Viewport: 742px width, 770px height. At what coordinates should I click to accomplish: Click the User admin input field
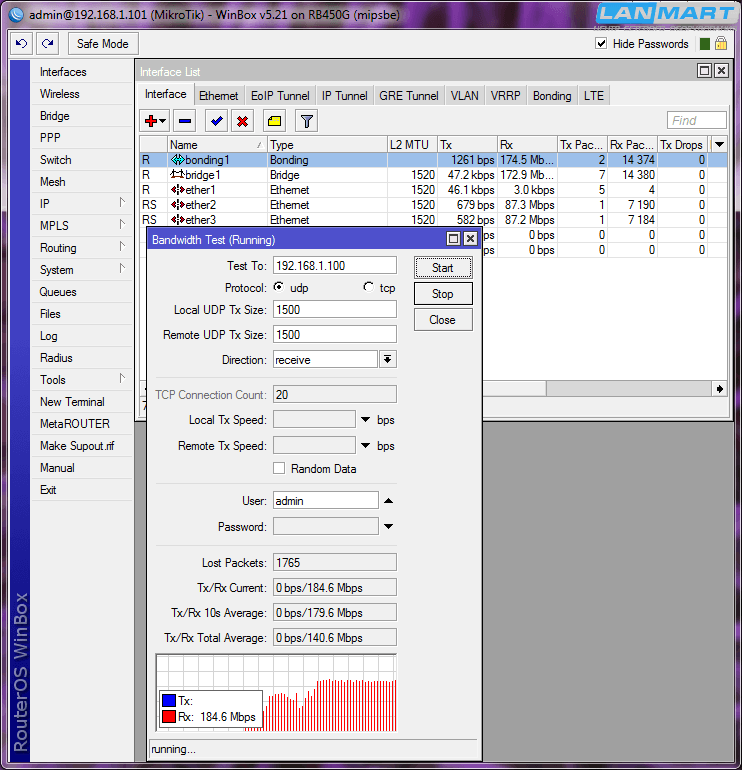coord(326,500)
